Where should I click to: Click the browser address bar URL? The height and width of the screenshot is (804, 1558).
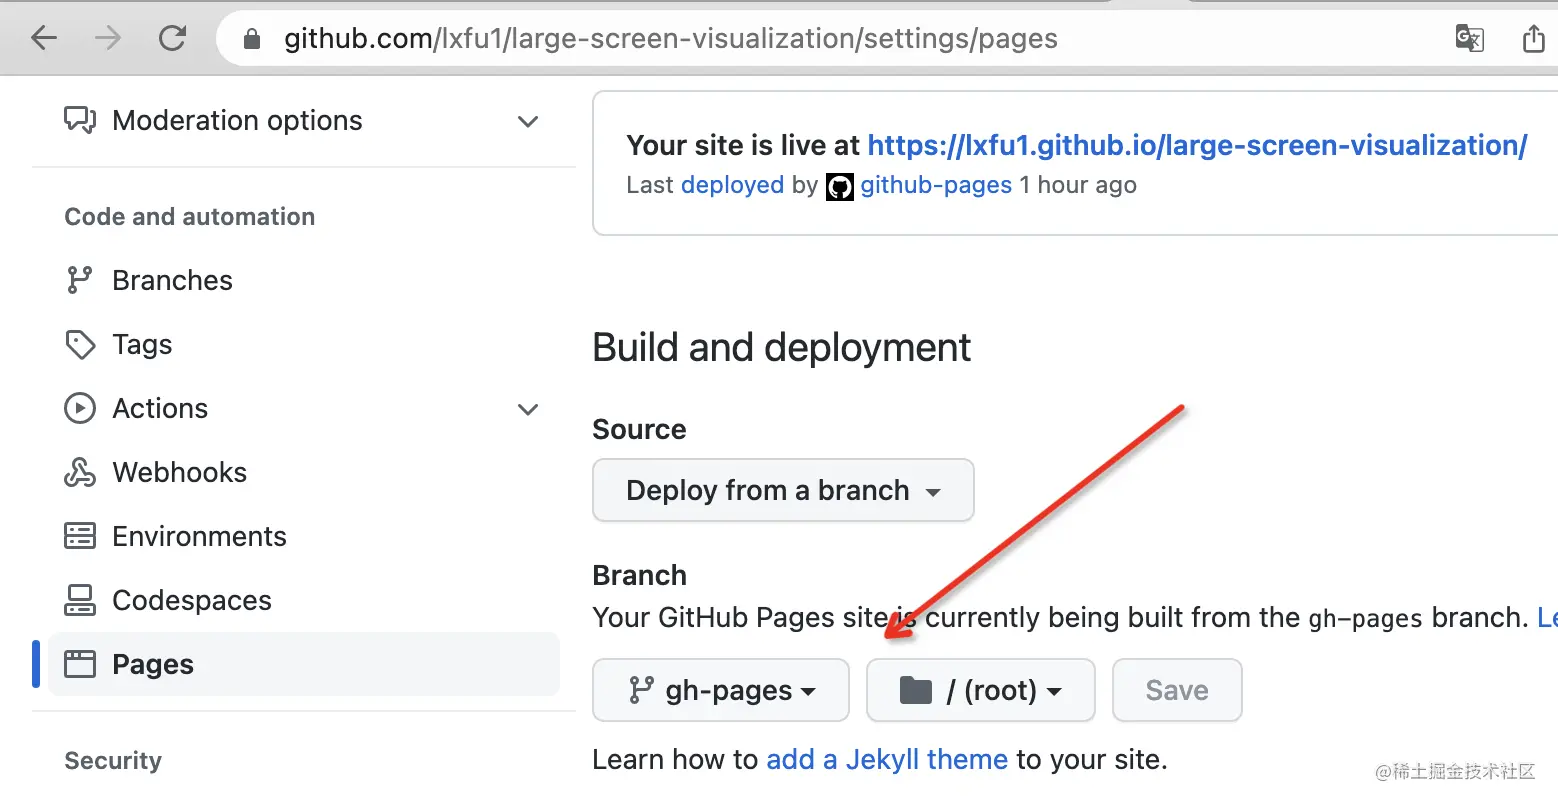click(671, 39)
